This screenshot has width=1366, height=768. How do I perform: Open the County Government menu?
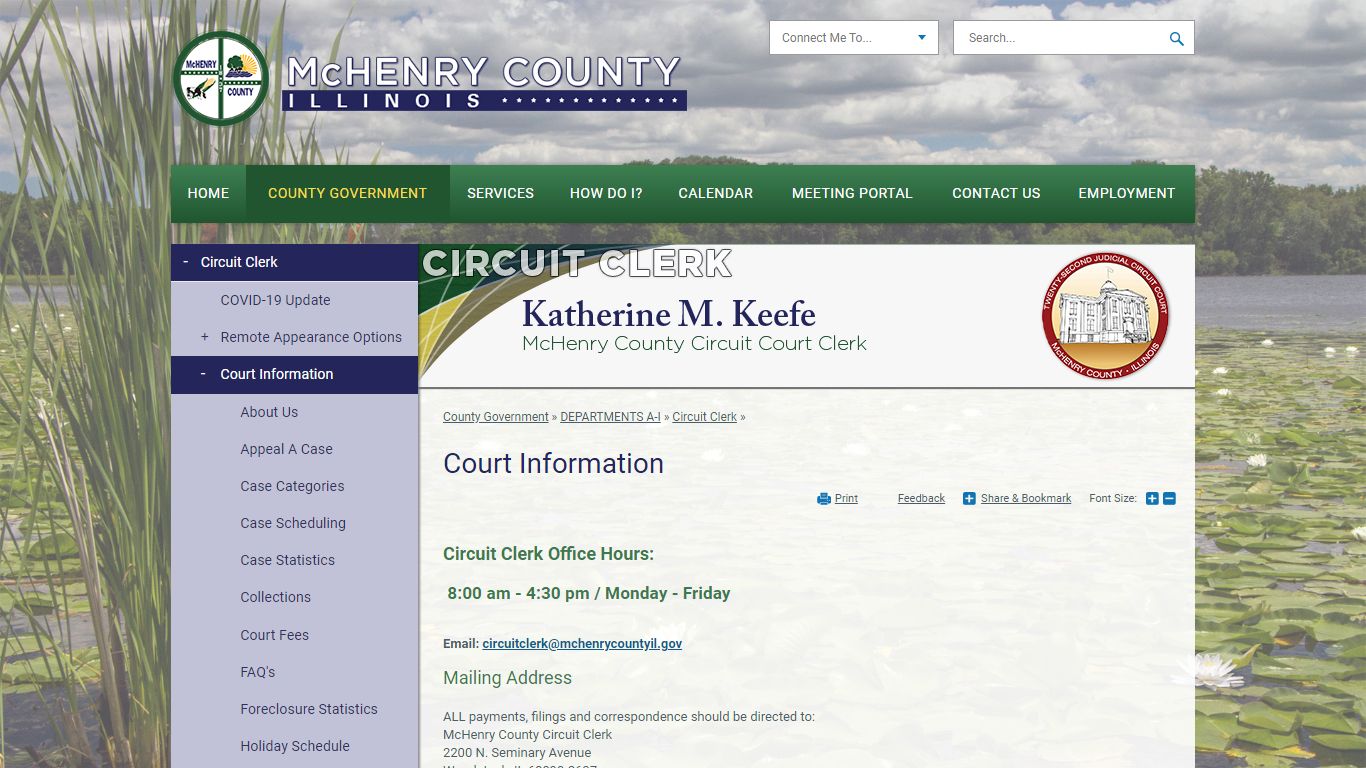pos(347,193)
